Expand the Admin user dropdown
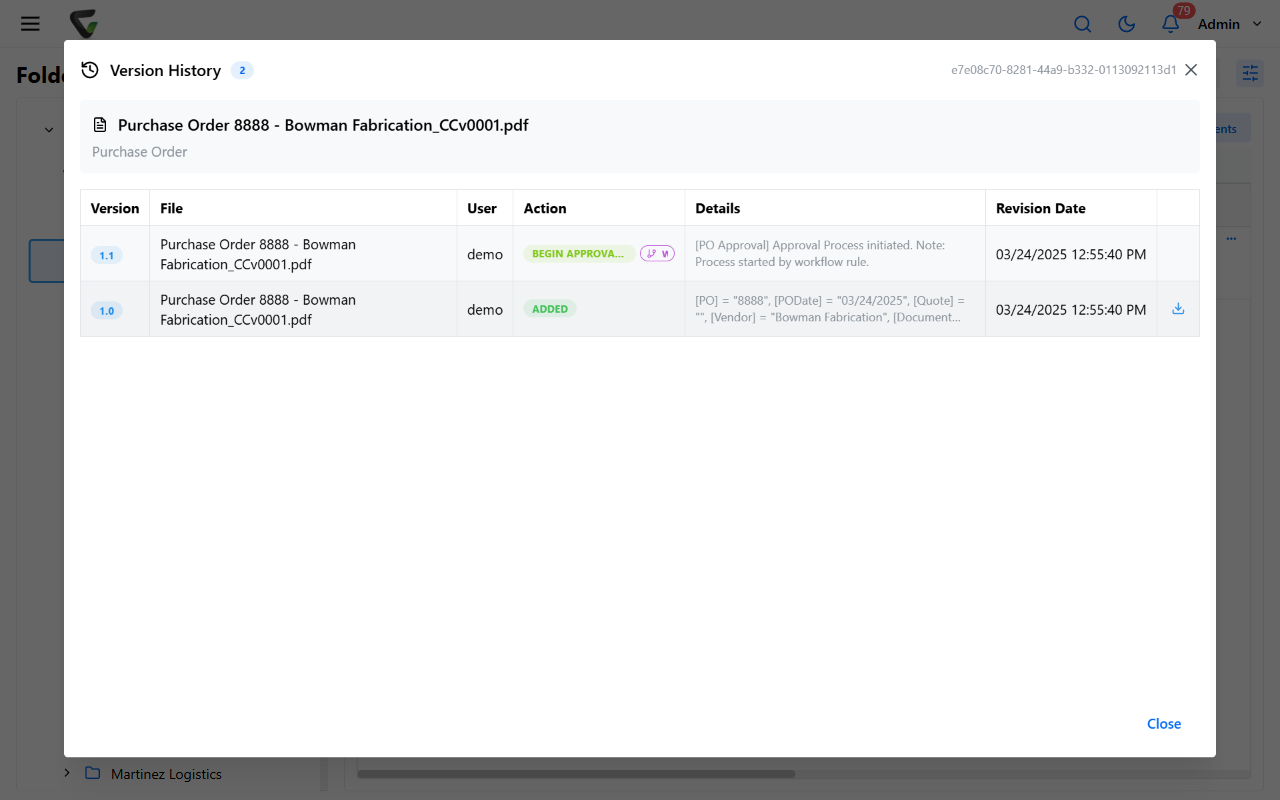The width and height of the screenshot is (1280, 800). click(x=1230, y=24)
